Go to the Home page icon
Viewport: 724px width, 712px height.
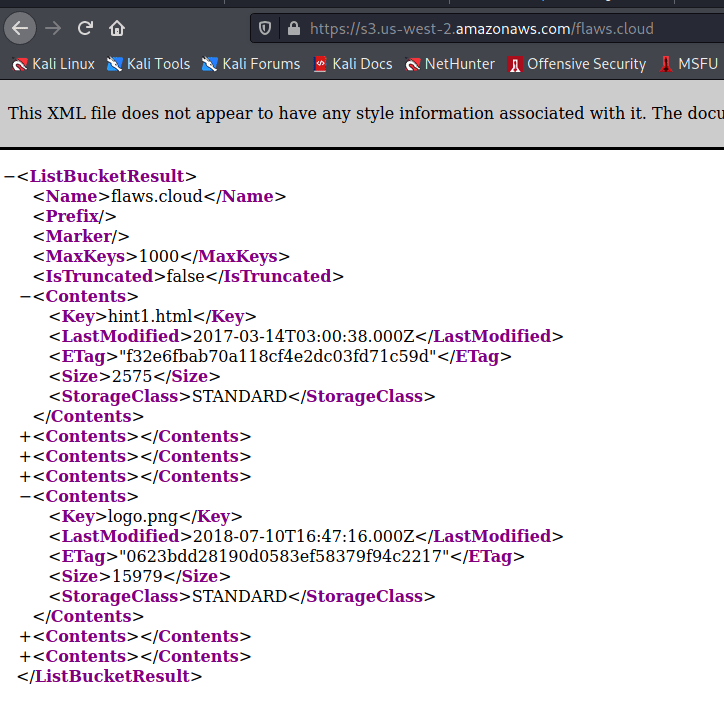coord(117,28)
